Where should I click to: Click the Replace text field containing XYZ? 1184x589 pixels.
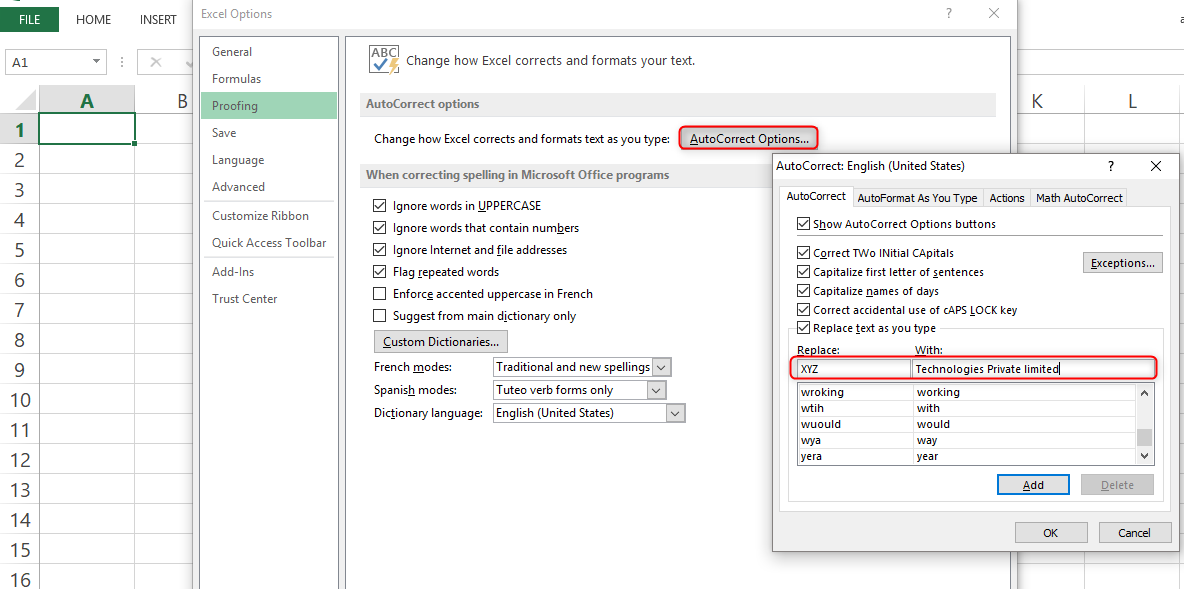pyautogui.click(x=853, y=369)
